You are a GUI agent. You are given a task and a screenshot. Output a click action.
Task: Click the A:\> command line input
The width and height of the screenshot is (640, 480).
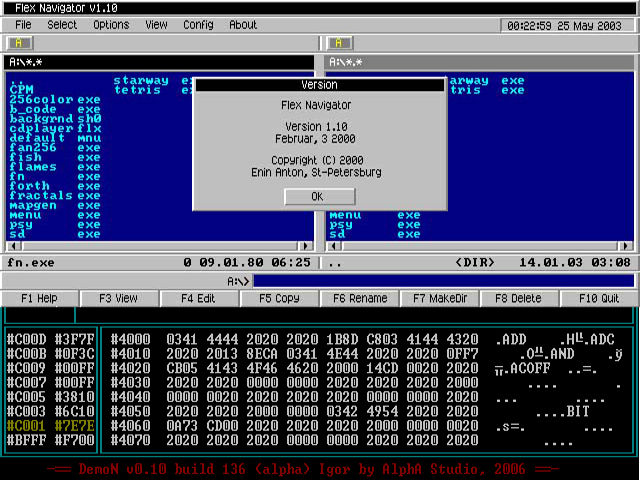point(444,281)
